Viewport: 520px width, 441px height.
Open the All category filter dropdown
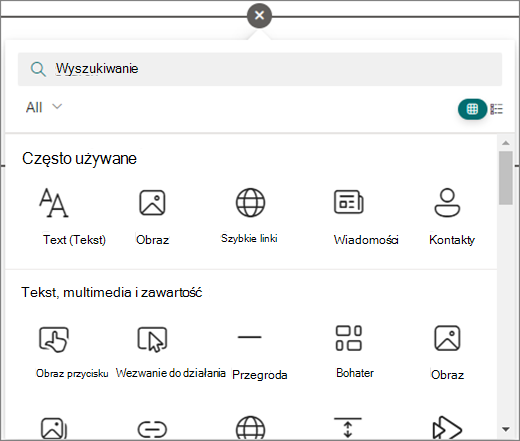[44, 107]
